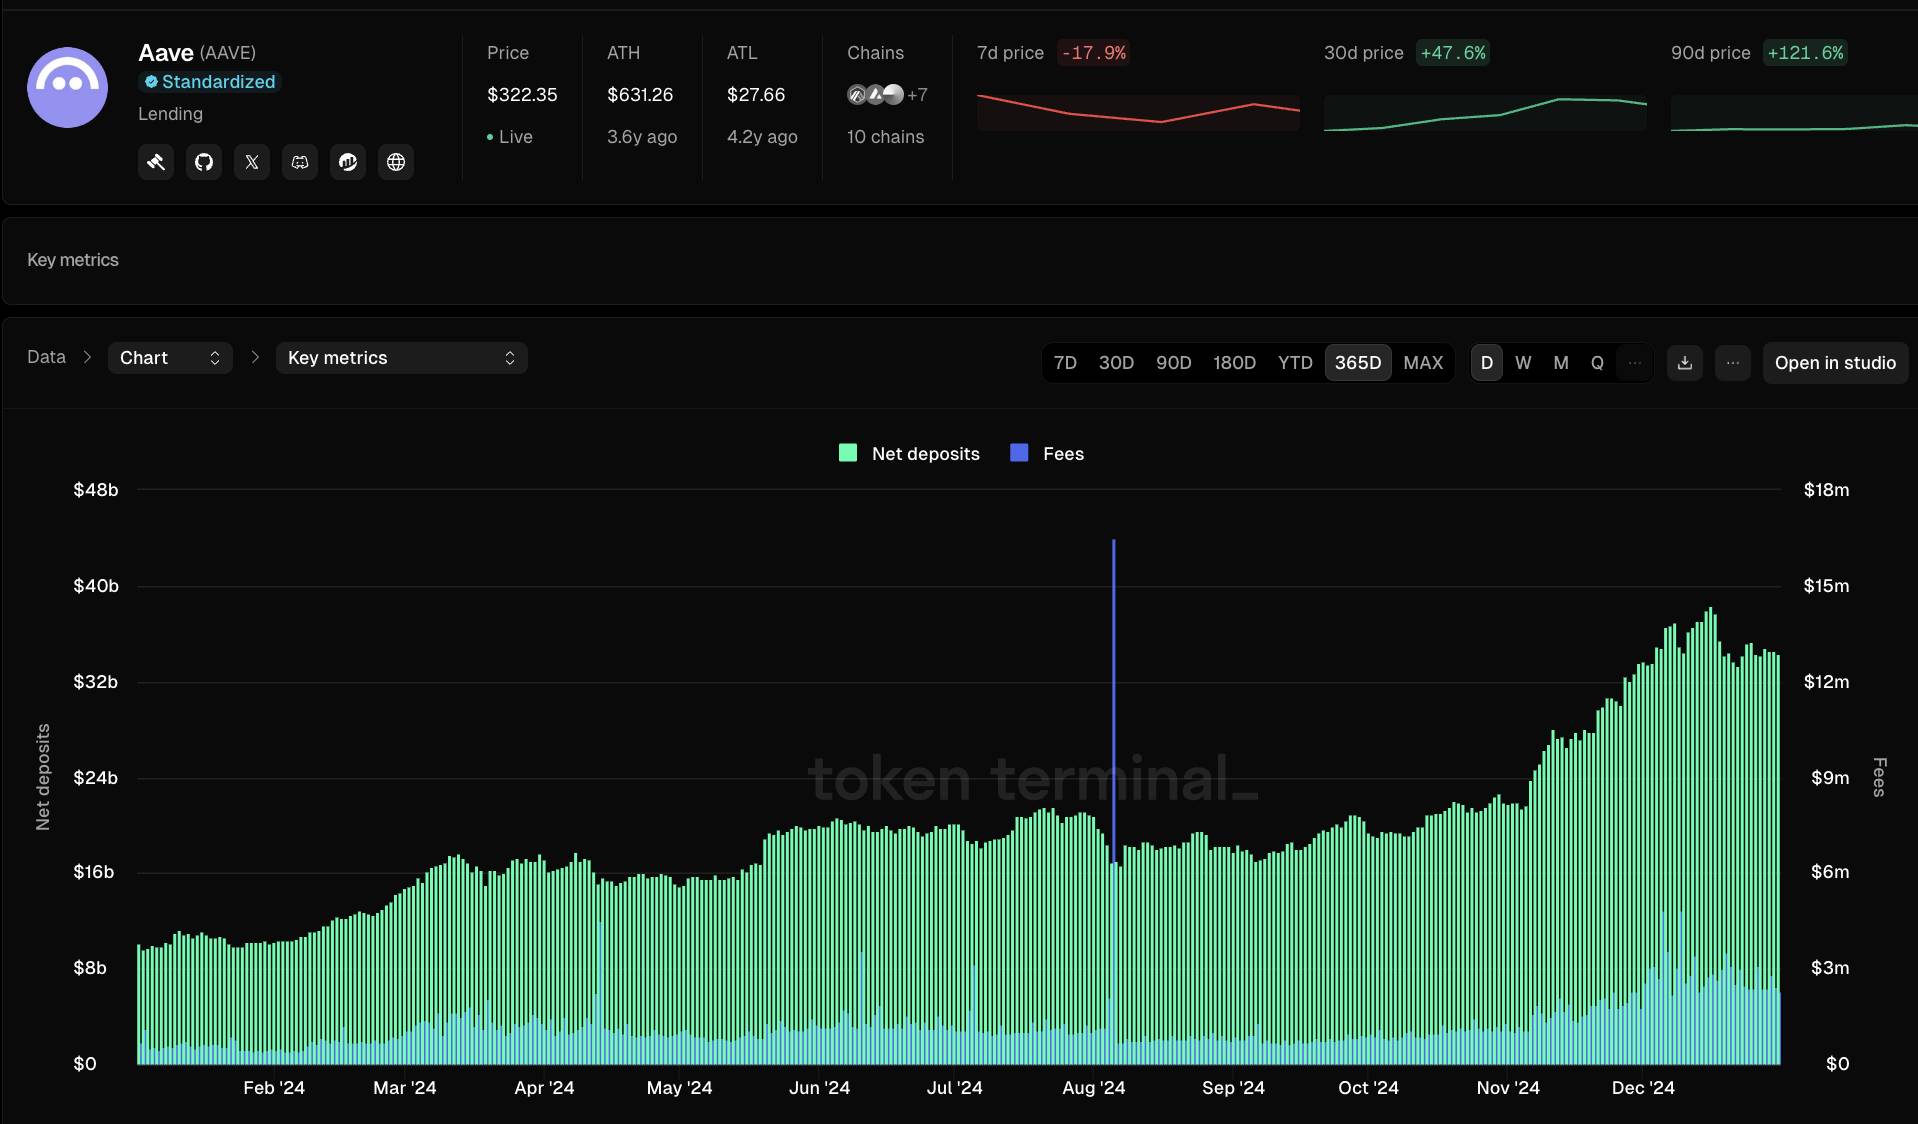1918x1124 pixels.
Task: Click the $48b y-axis label
Action: (96, 490)
